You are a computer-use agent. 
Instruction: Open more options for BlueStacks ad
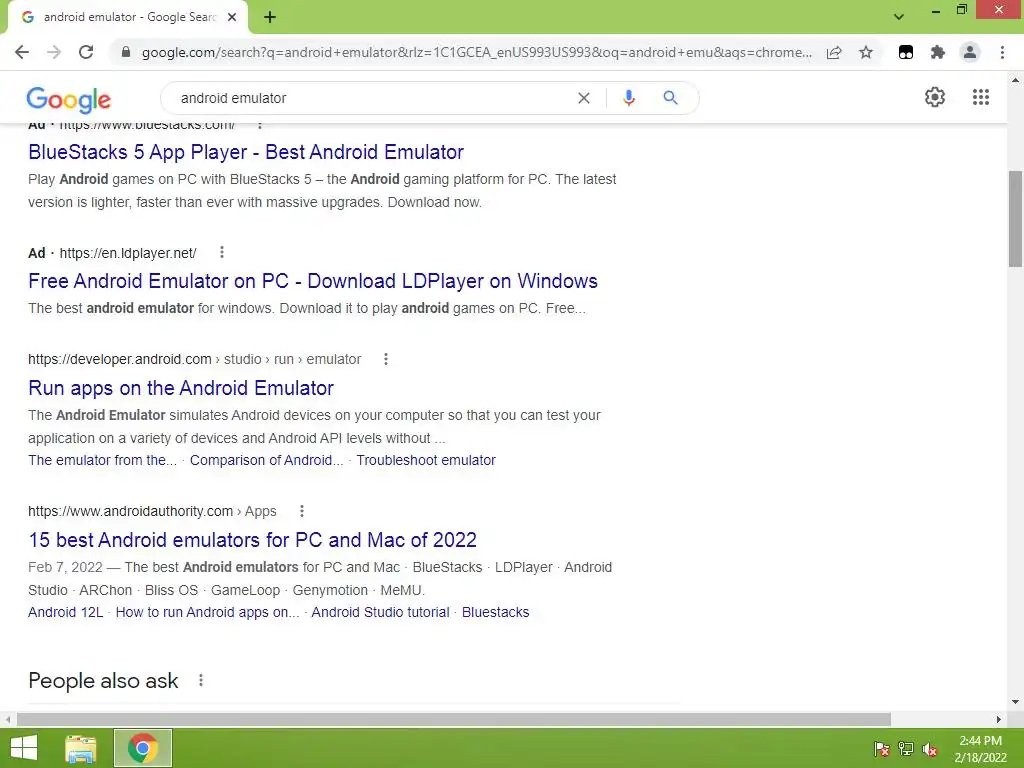pyautogui.click(x=260, y=124)
